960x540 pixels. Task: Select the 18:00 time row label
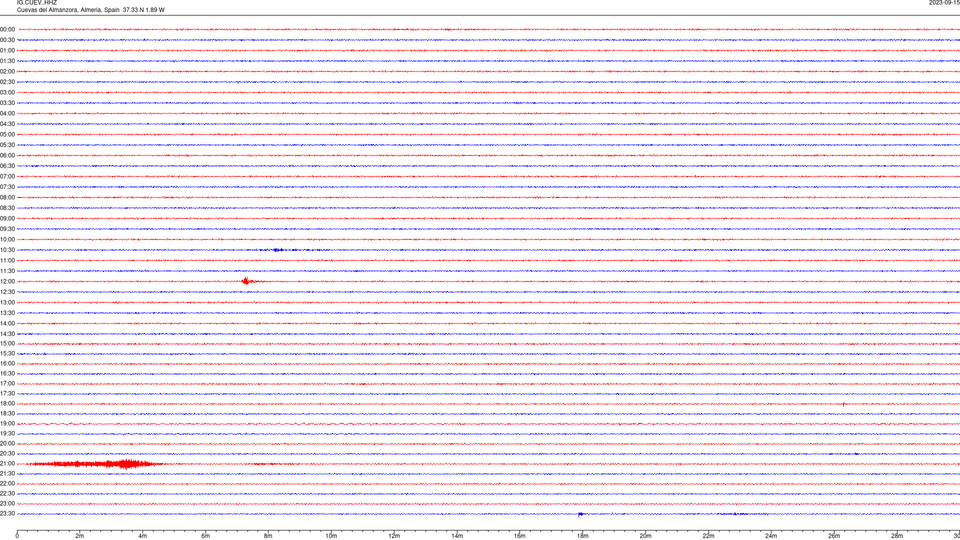(x=7, y=403)
